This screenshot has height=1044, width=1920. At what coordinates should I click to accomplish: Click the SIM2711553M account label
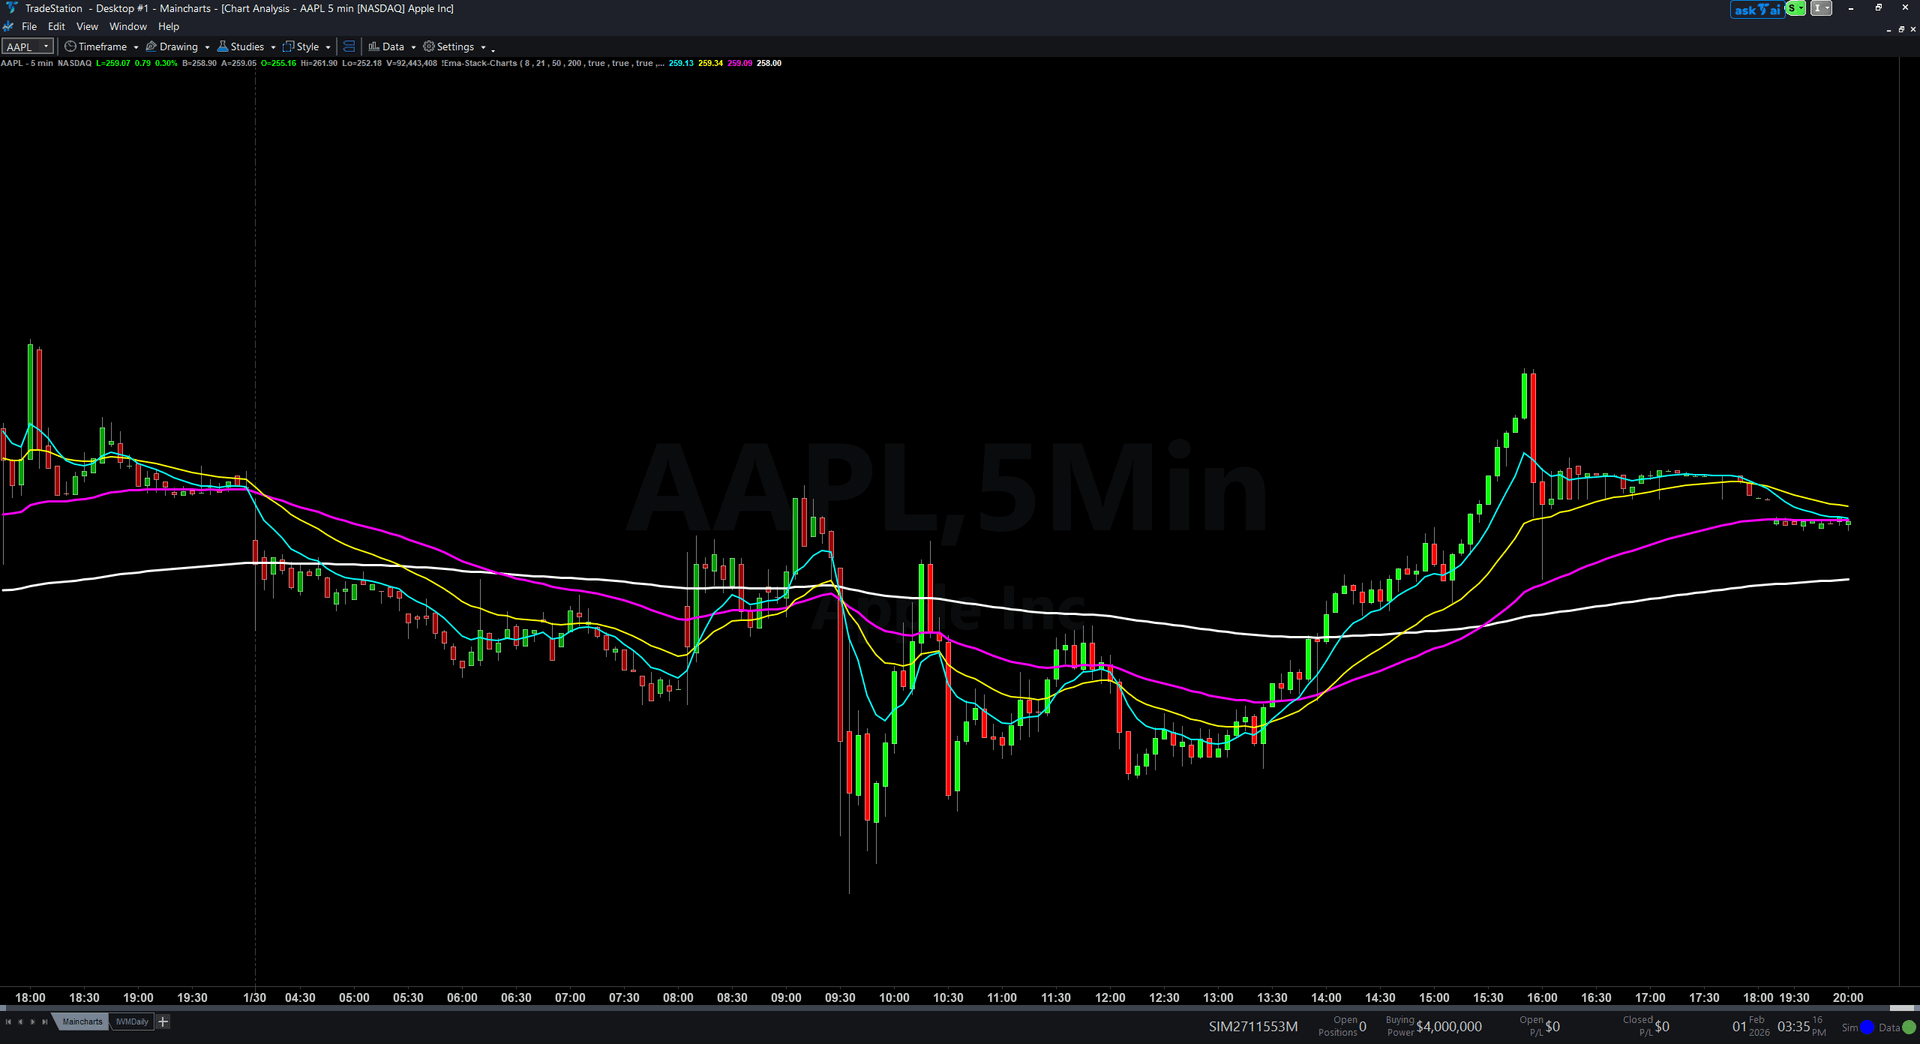(x=1252, y=1026)
